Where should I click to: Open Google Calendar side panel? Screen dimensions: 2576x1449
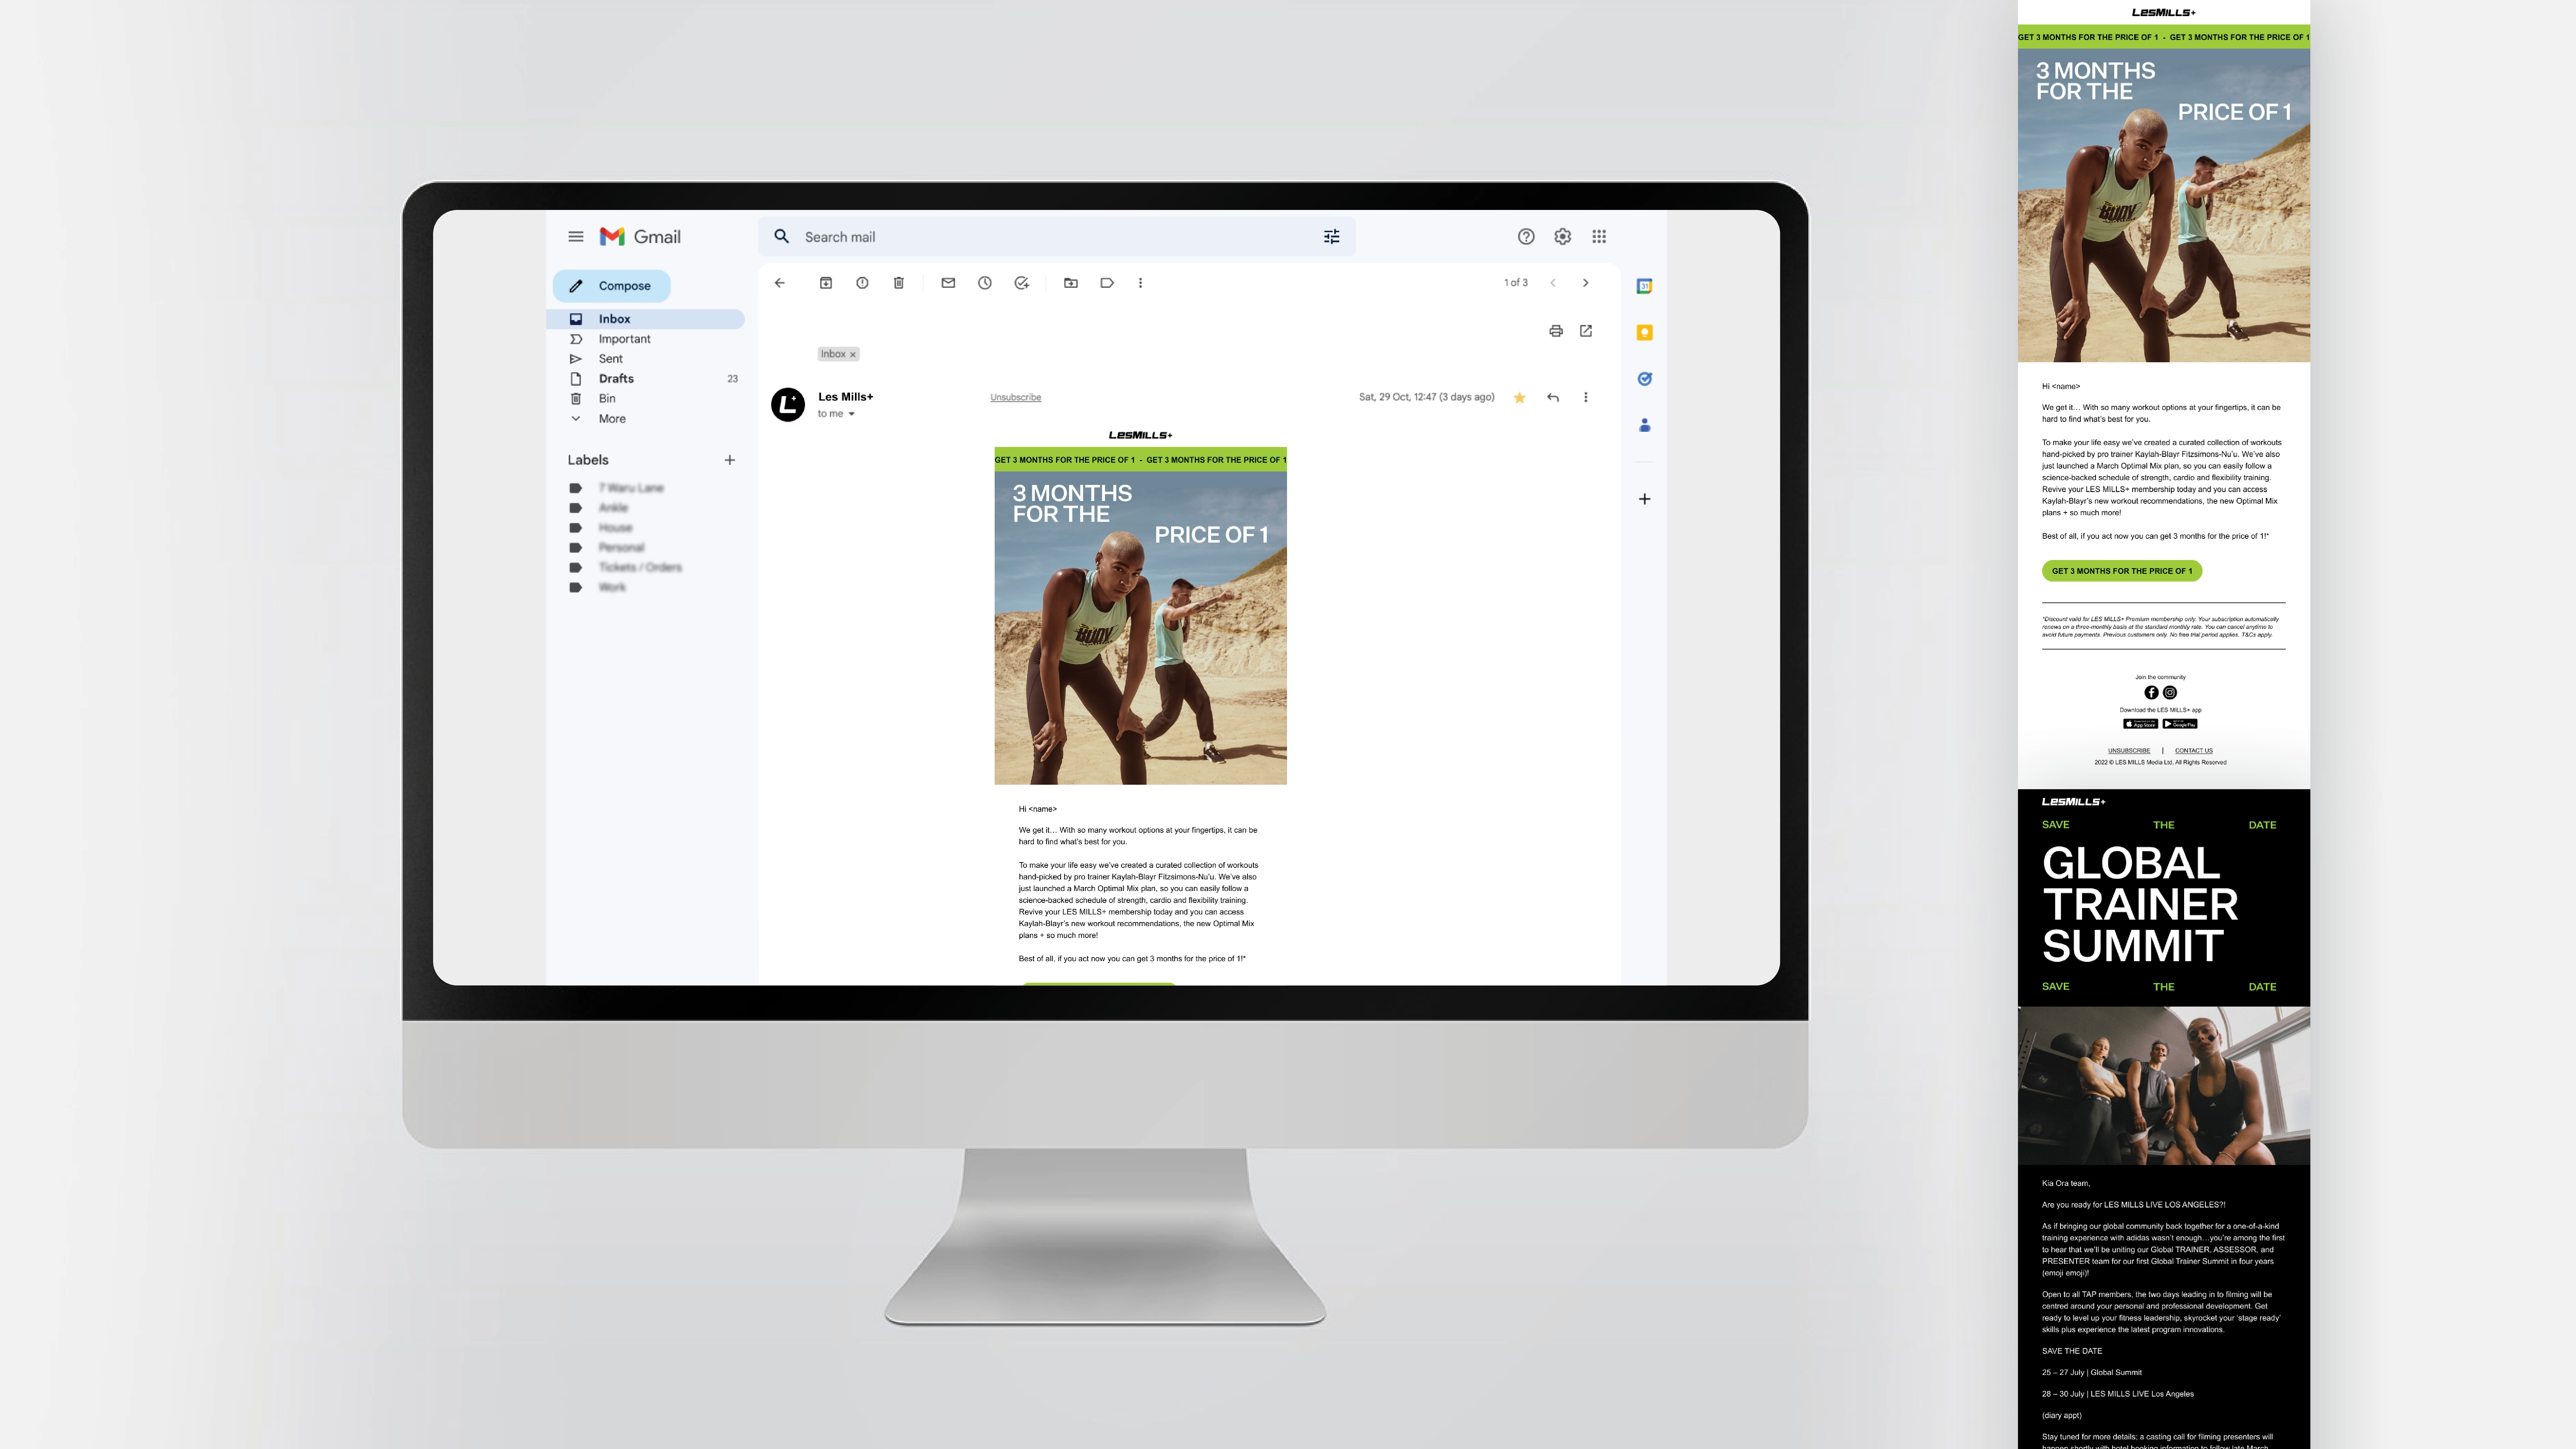tap(1644, 286)
